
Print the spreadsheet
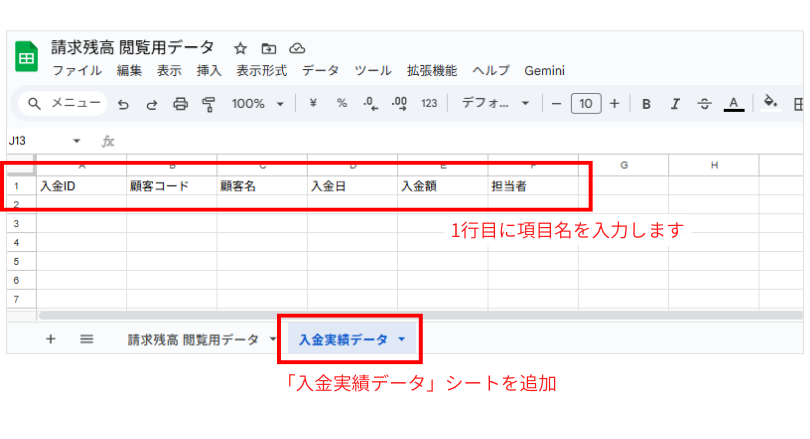[x=180, y=104]
